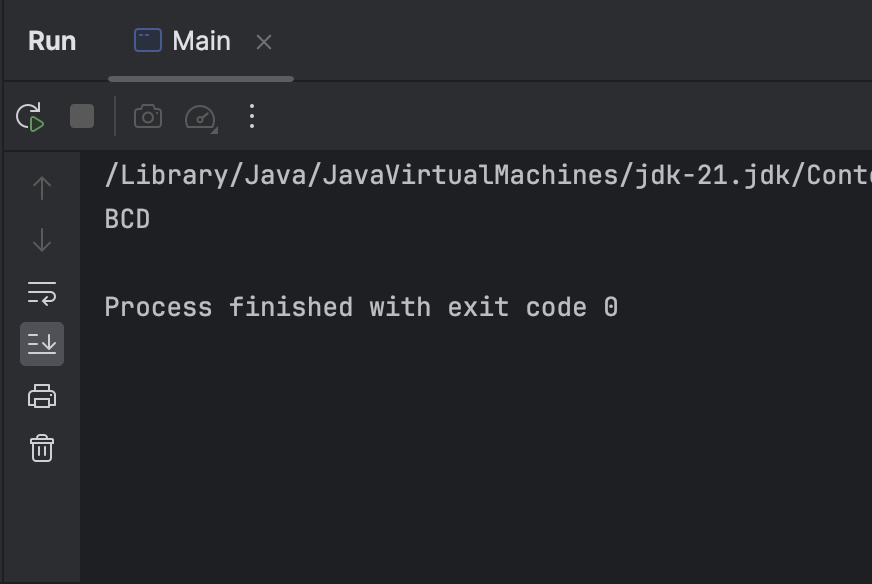Screen dimensions: 872x584
Task: Print the console output via printer icon
Action: (x=42, y=397)
